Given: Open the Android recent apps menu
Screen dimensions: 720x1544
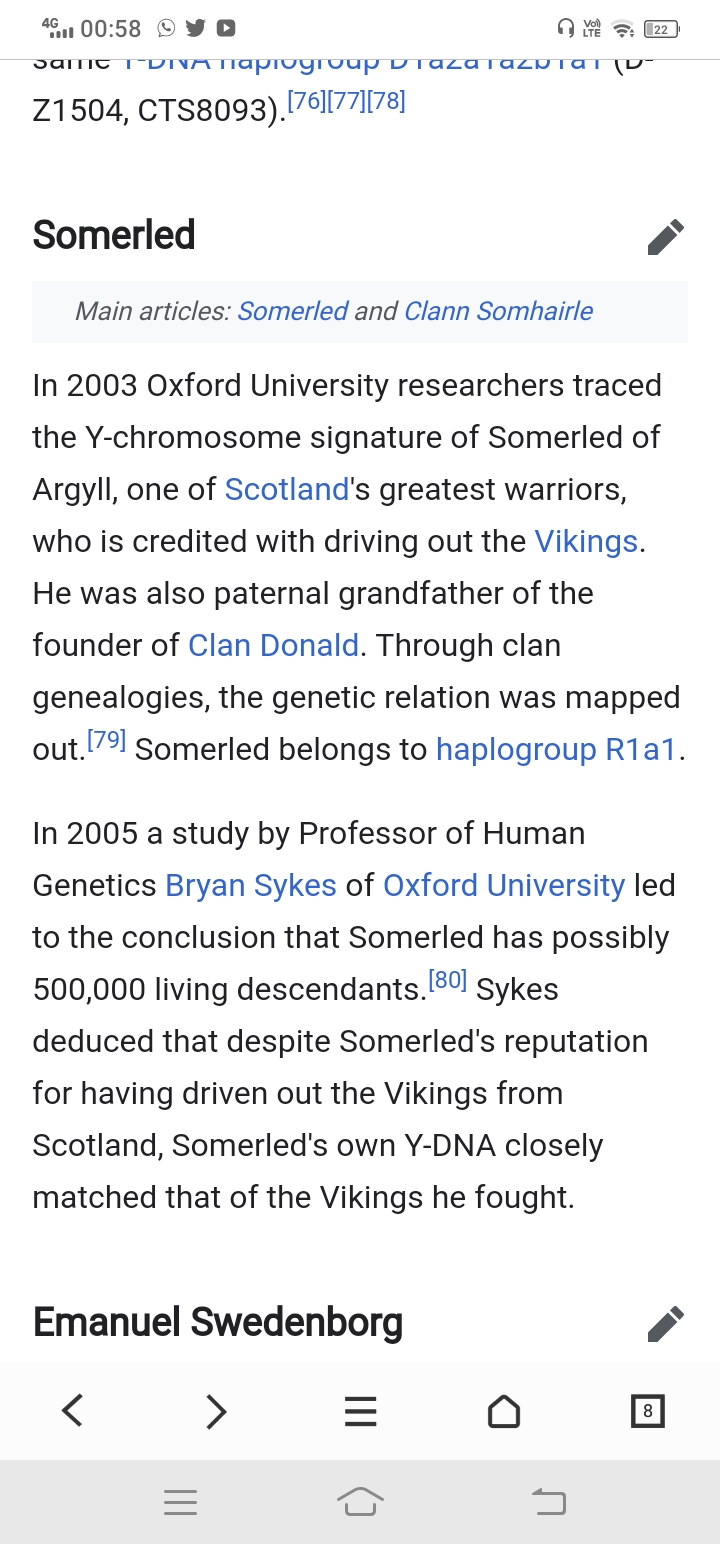Looking at the screenshot, I should 181,1501.
